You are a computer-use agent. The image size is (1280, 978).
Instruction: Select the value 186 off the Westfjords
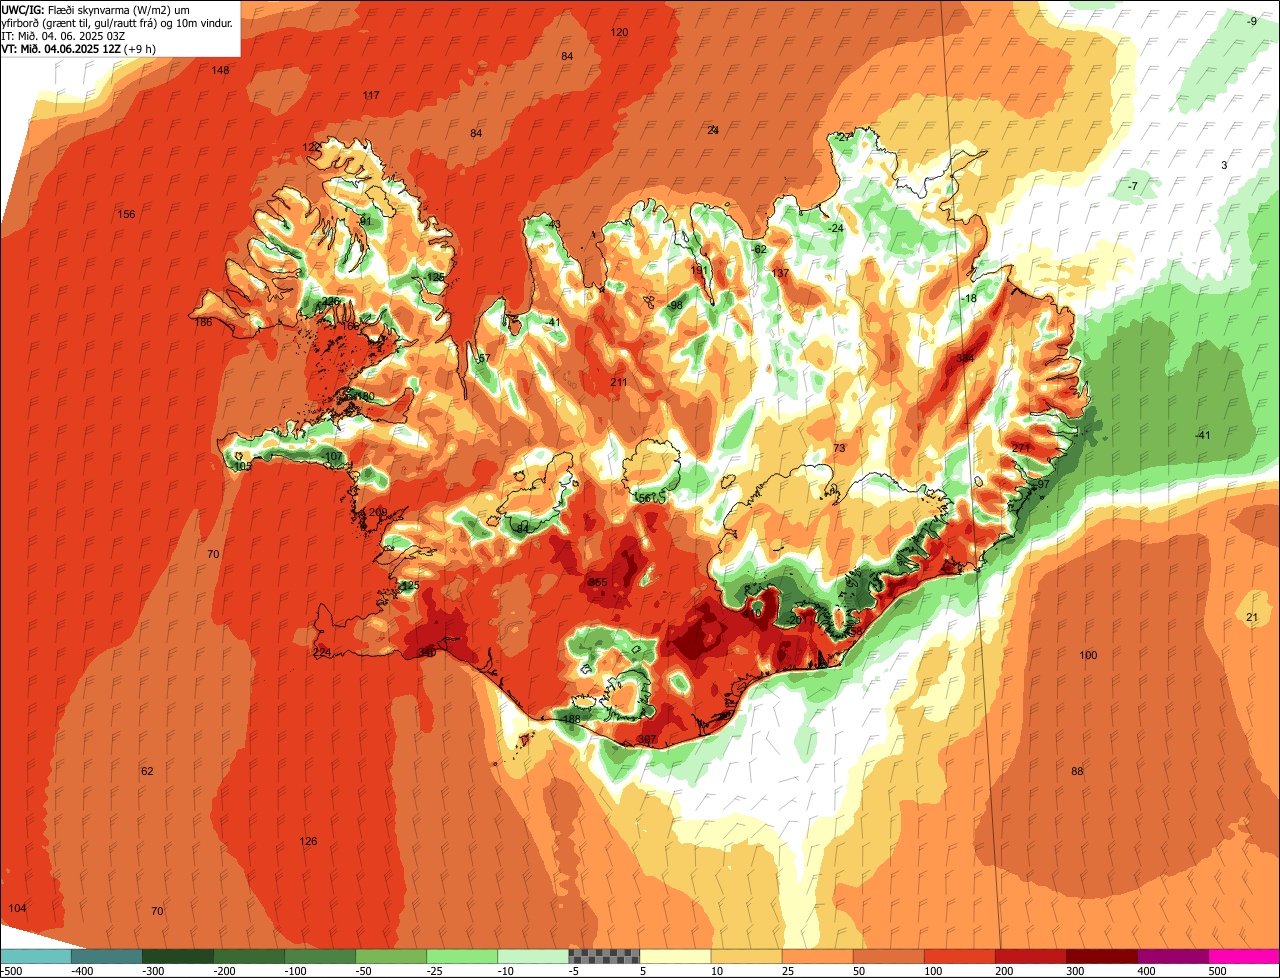pyautogui.click(x=203, y=322)
